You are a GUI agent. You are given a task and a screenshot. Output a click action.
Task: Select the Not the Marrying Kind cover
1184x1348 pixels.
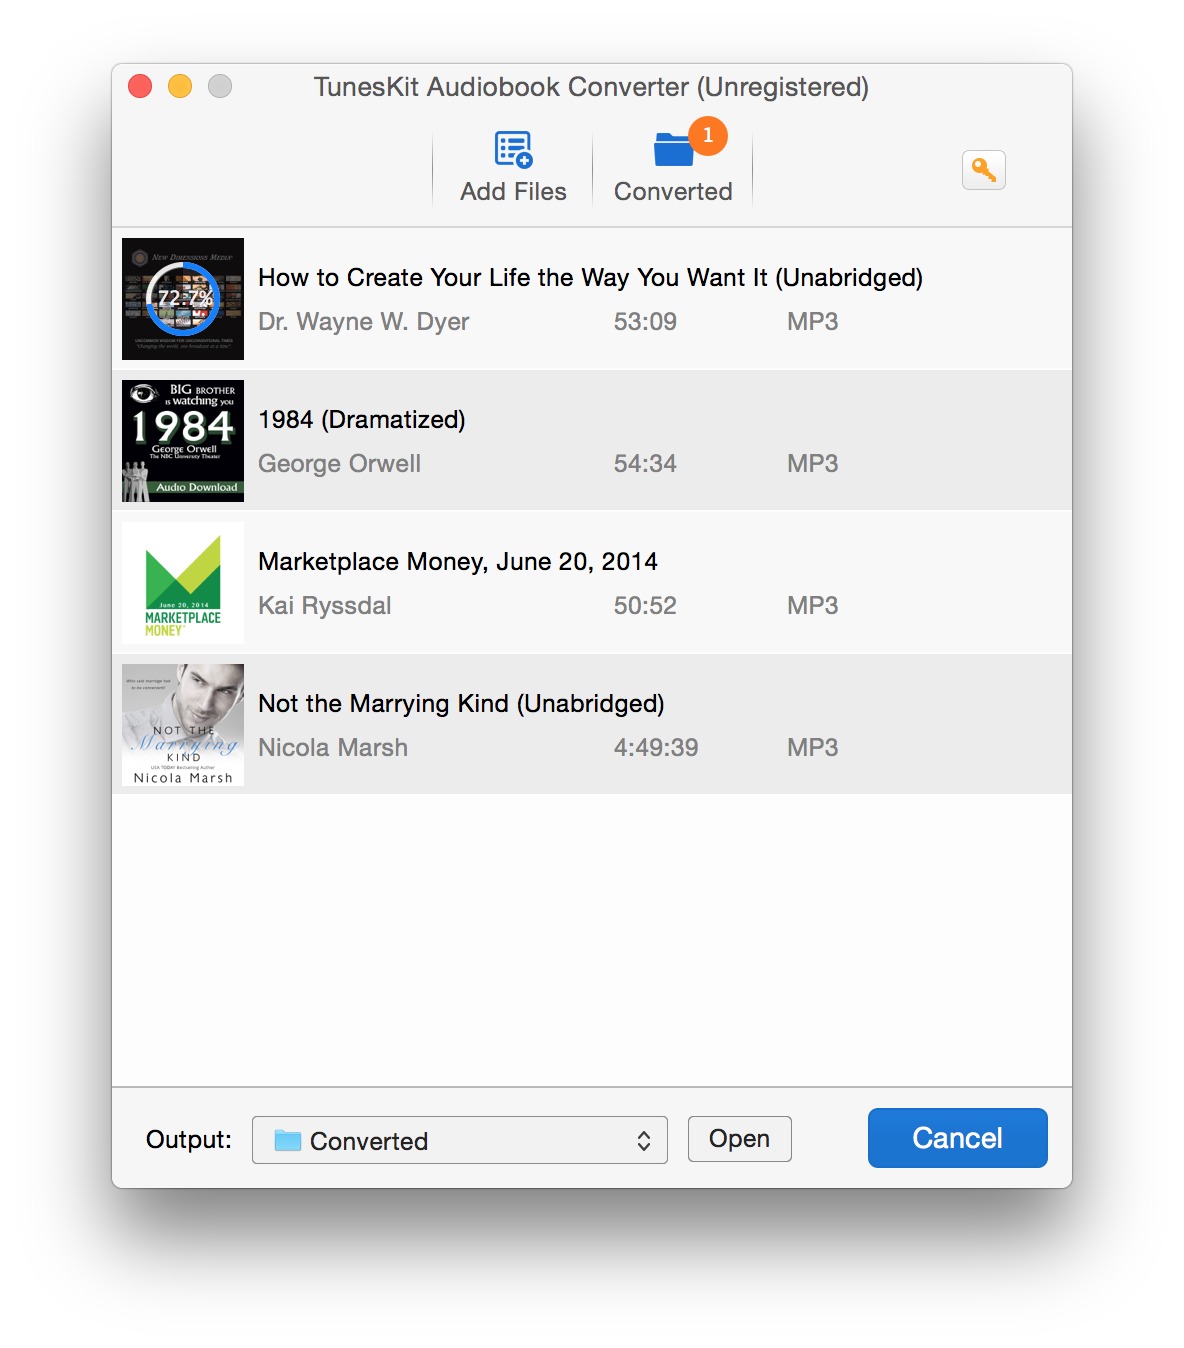(x=183, y=725)
